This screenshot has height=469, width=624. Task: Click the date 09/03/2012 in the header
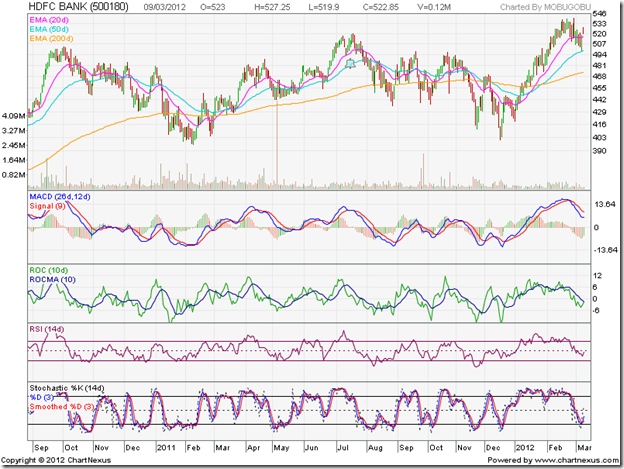[x=164, y=7]
